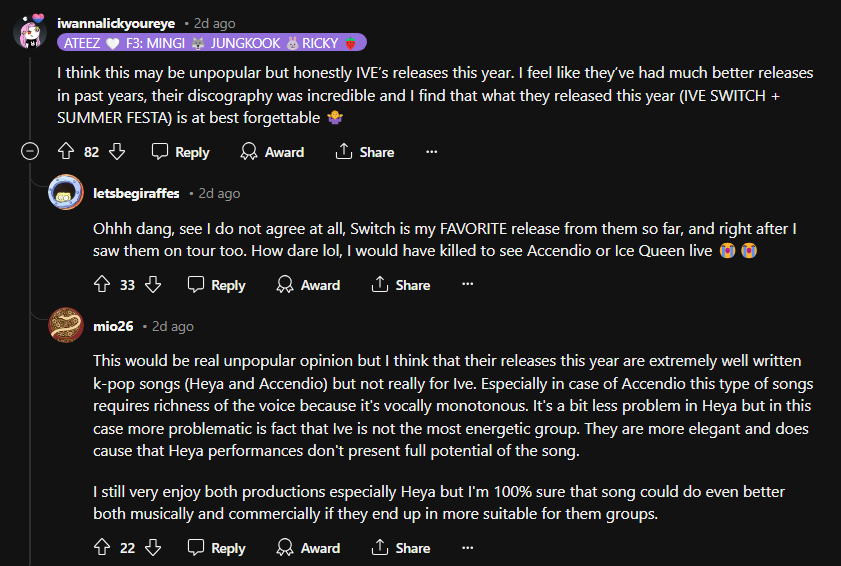The height and width of the screenshot is (566, 841).
Task: Downvote letsbegiraffes' reply
Action: (x=153, y=285)
